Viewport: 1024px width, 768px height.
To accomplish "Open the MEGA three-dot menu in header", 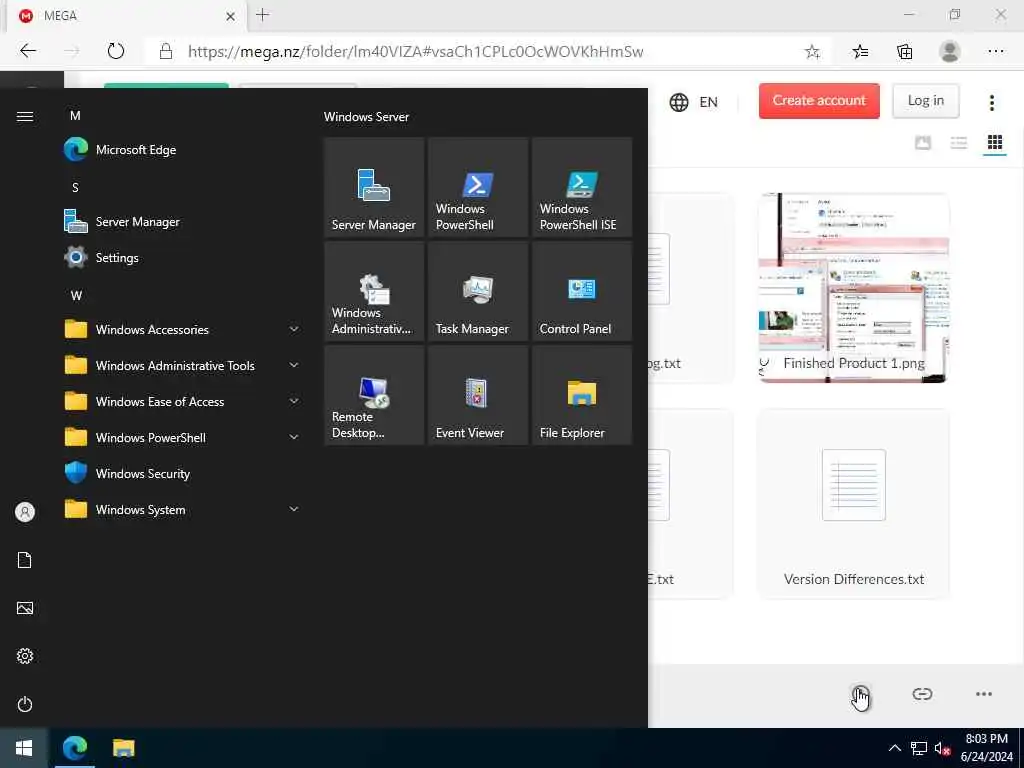I will coord(991,102).
